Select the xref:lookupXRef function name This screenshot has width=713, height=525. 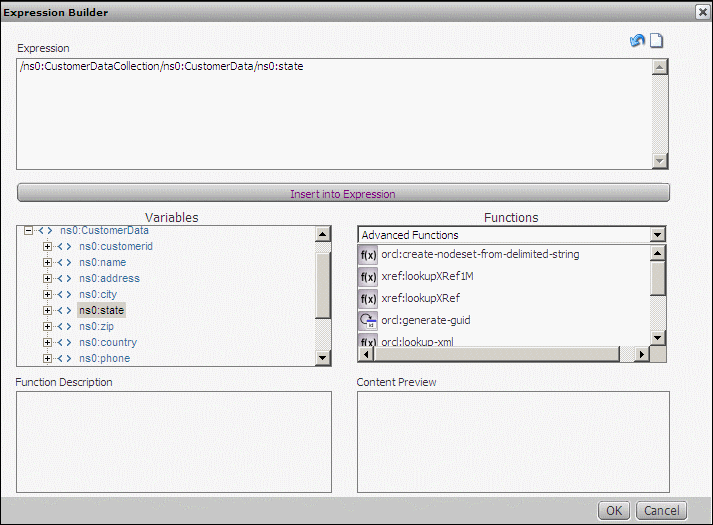[421, 298]
